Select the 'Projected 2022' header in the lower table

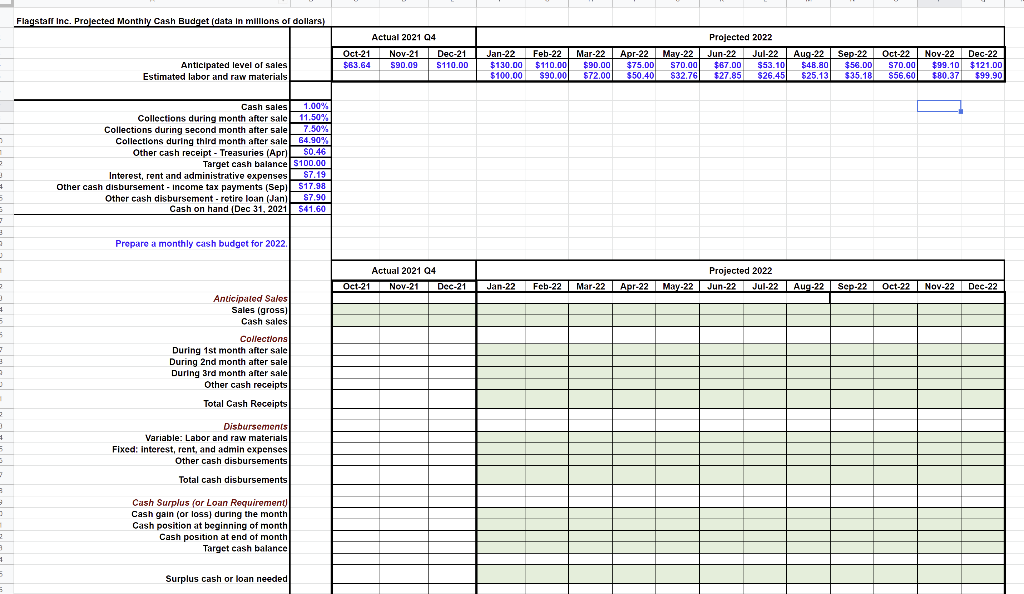coord(740,270)
